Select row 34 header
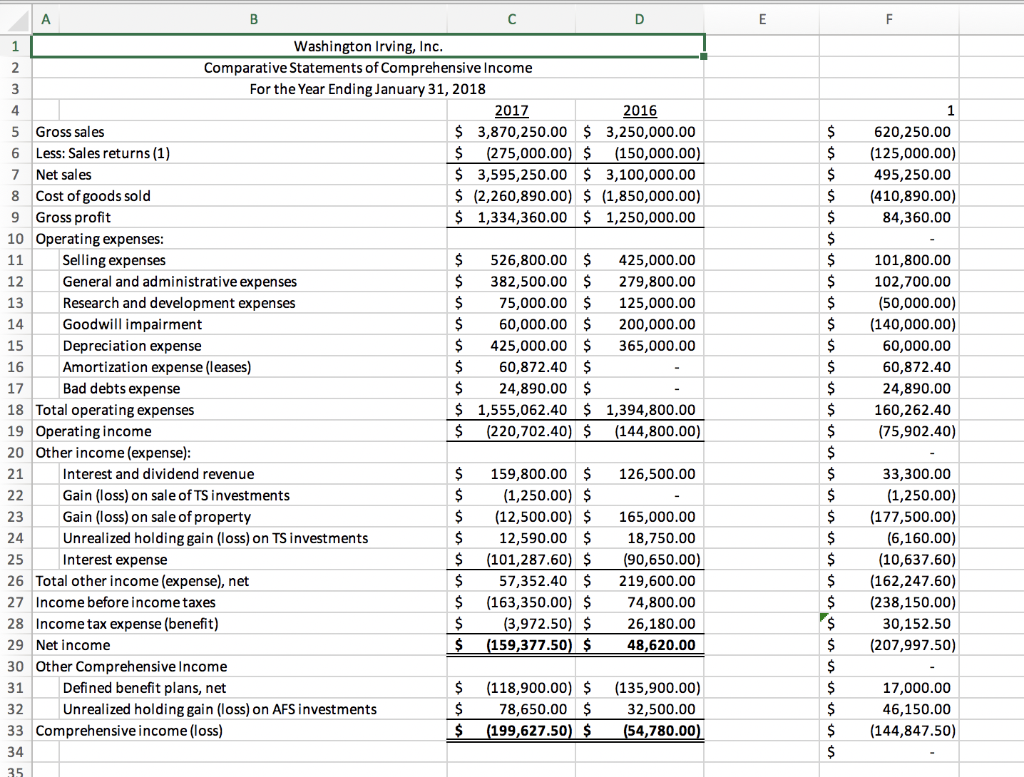The image size is (1024, 777). tap(17, 750)
